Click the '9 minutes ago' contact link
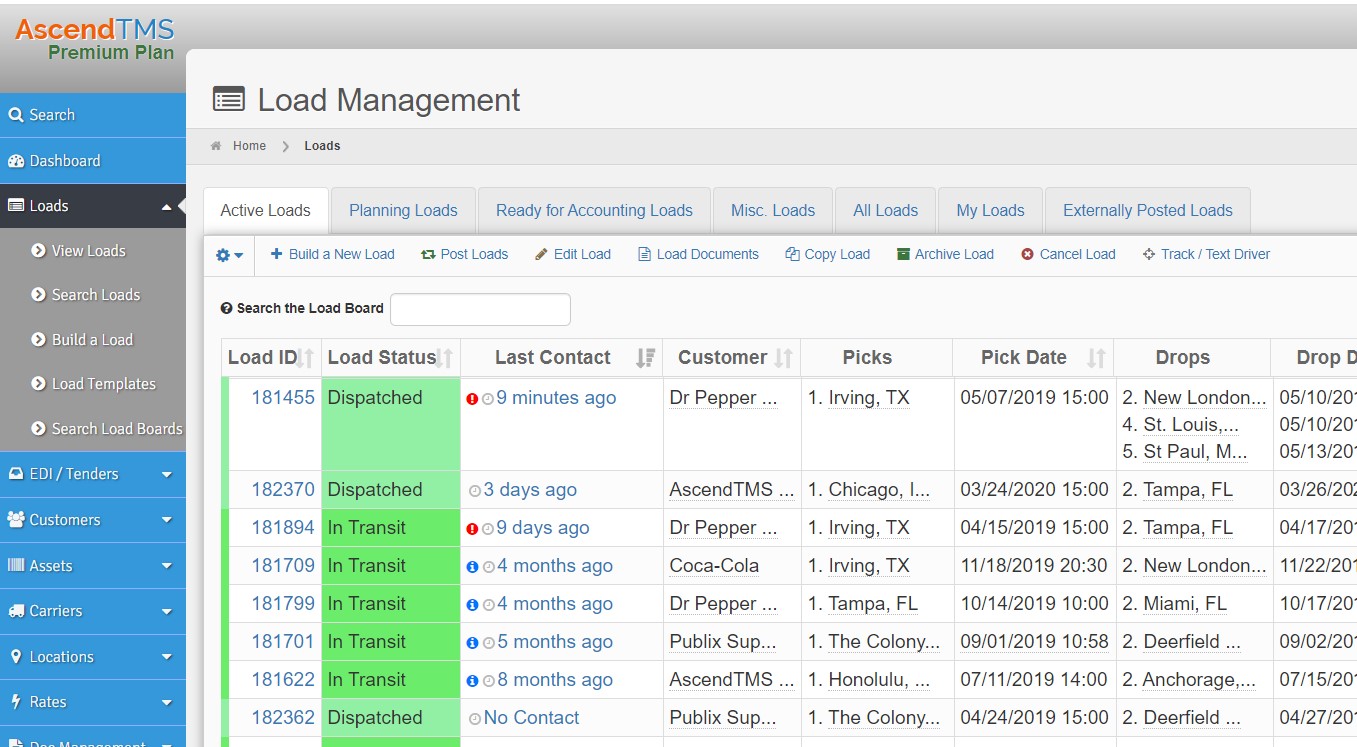This screenshot has width=1357, height=747. [556, 398]
